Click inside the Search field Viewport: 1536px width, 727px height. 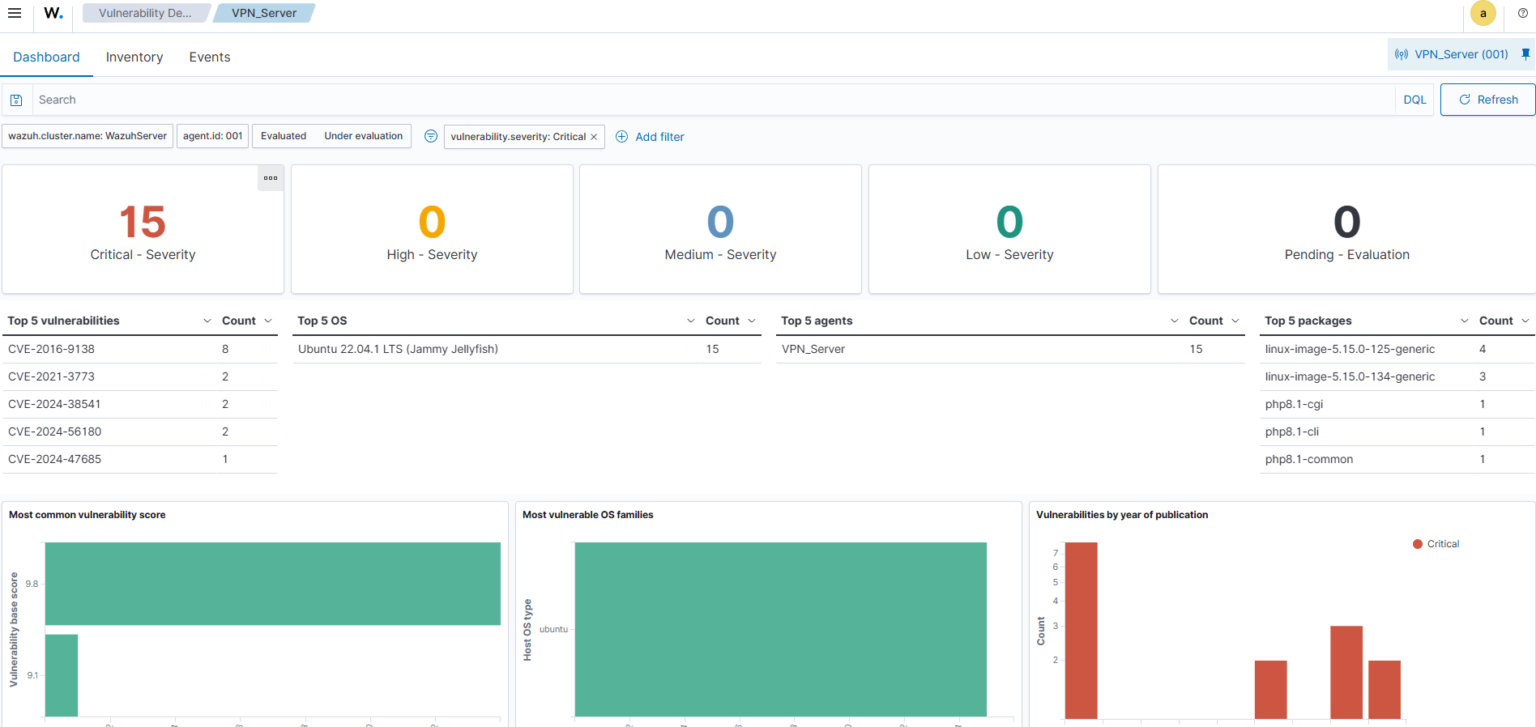(400, 99)
